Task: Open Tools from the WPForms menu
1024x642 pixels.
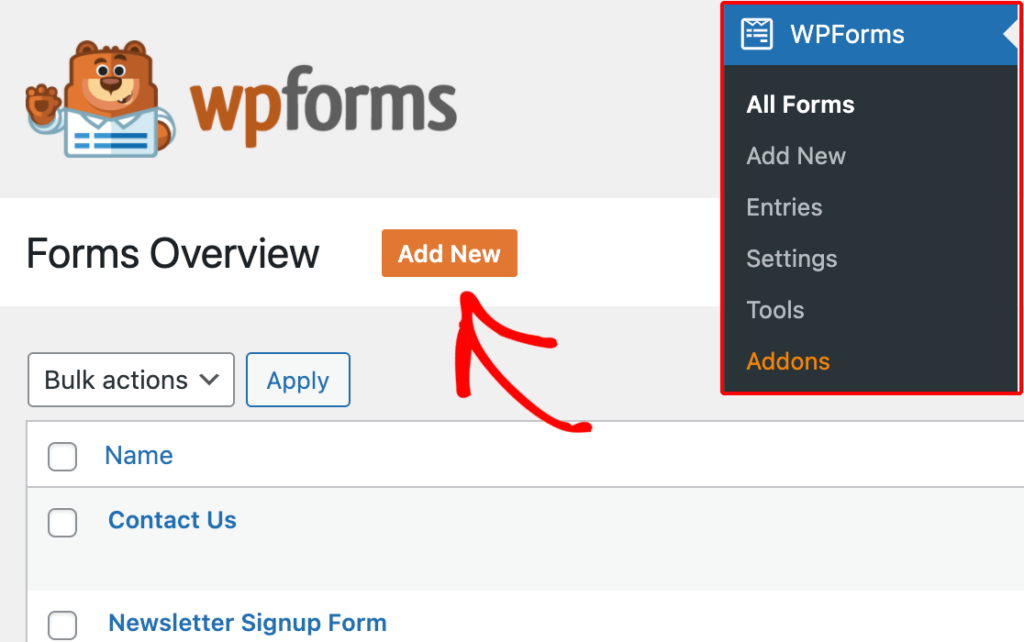Action: 775,310
